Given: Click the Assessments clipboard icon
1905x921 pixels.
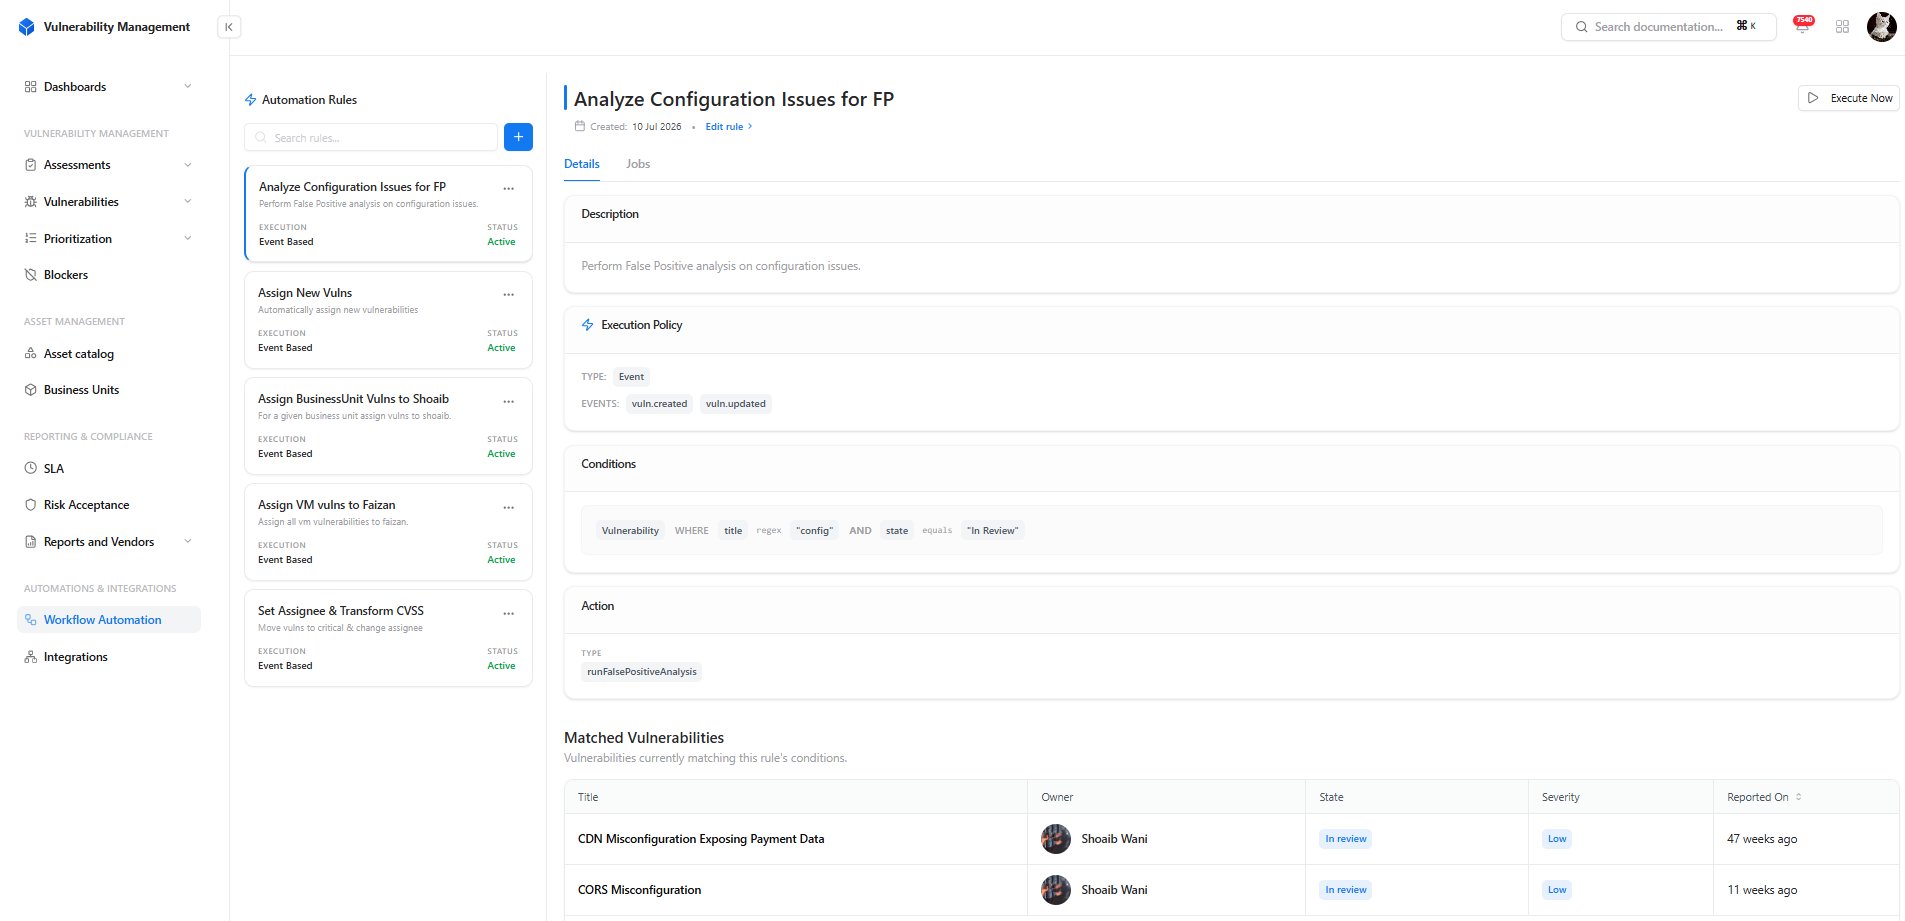Looking at the screenshot, I should click(30, 165).
